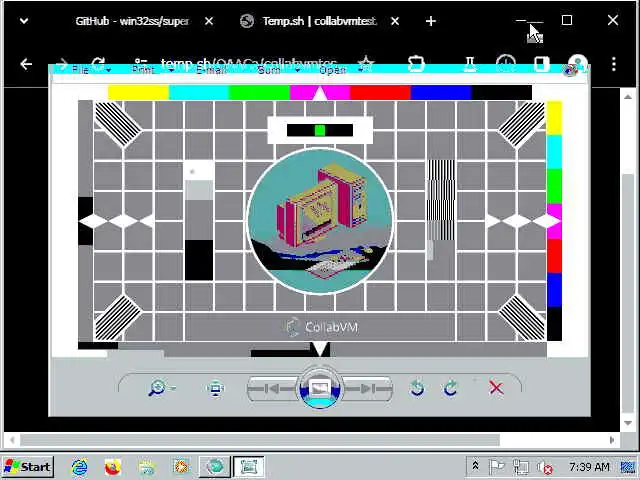Activate the Photo Viewer taskbar button
The width and height of the screenshot is (640, 480).
click(249, 467)
